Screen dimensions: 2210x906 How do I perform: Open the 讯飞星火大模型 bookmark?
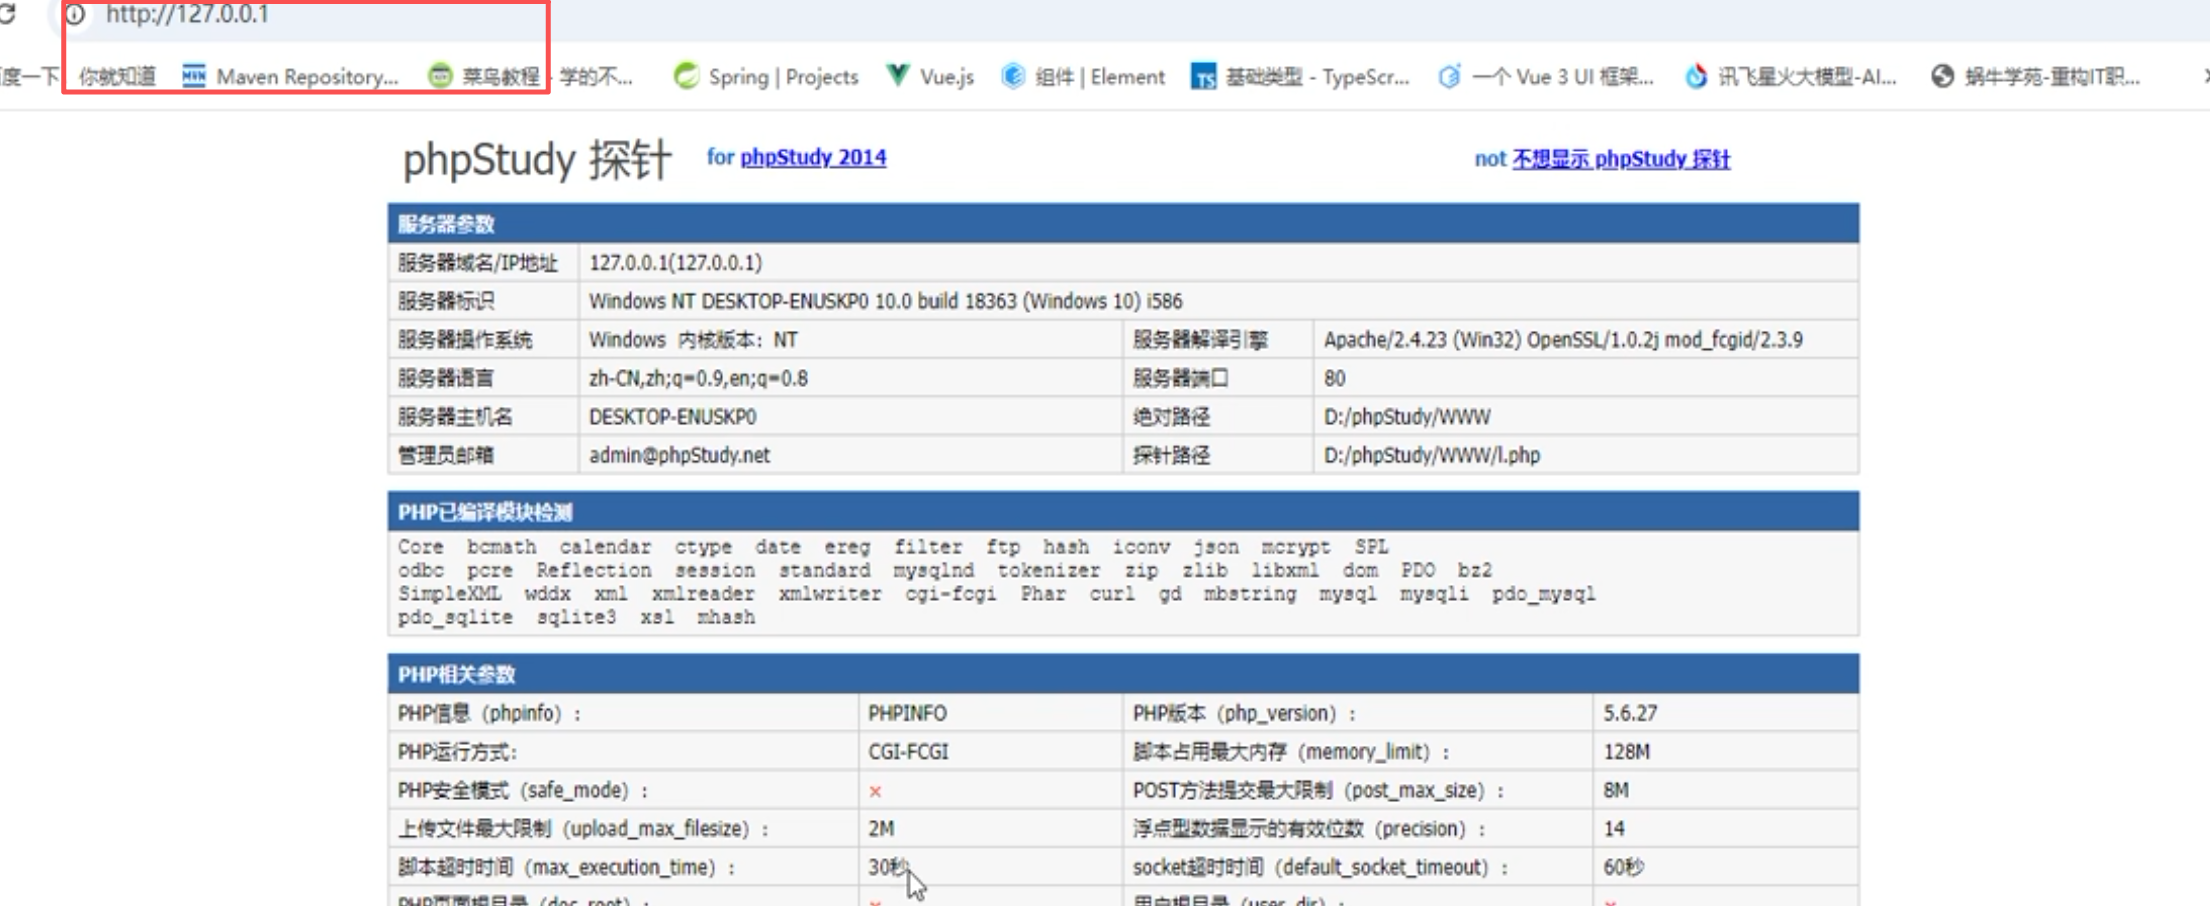tap(1790, 77)
